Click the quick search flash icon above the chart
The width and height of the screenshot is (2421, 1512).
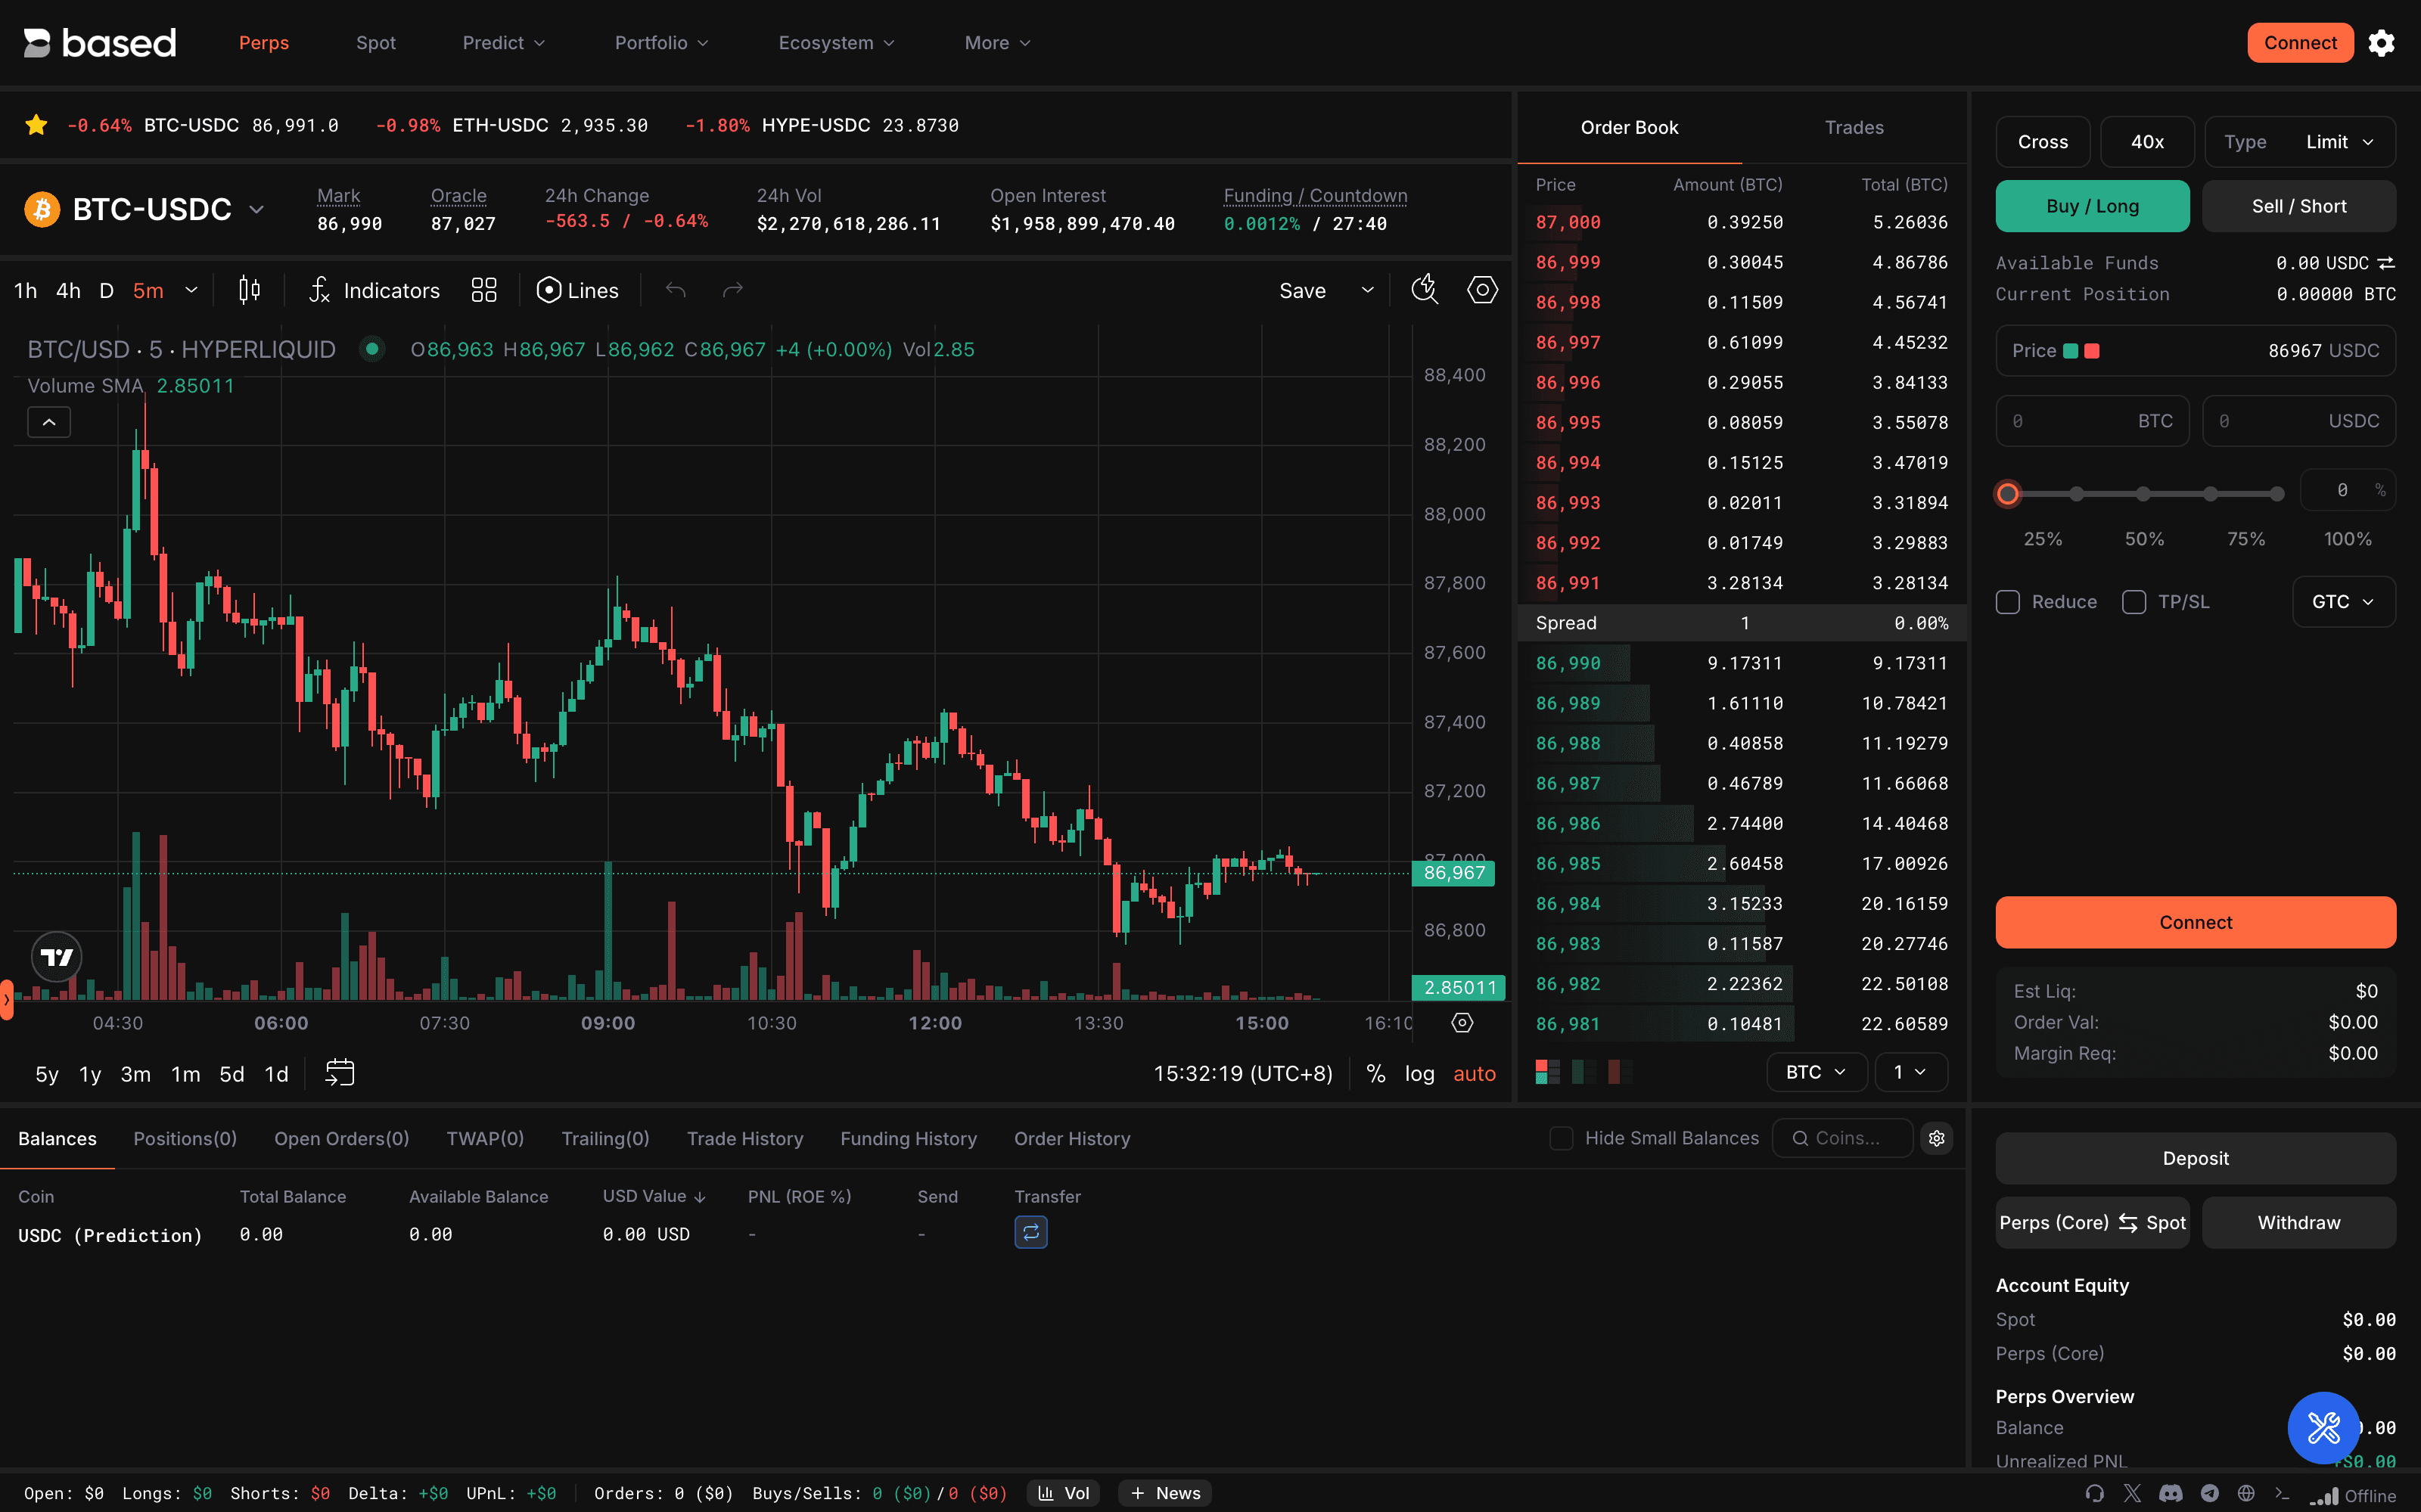pyautogui.click(x=1424, y=290)
